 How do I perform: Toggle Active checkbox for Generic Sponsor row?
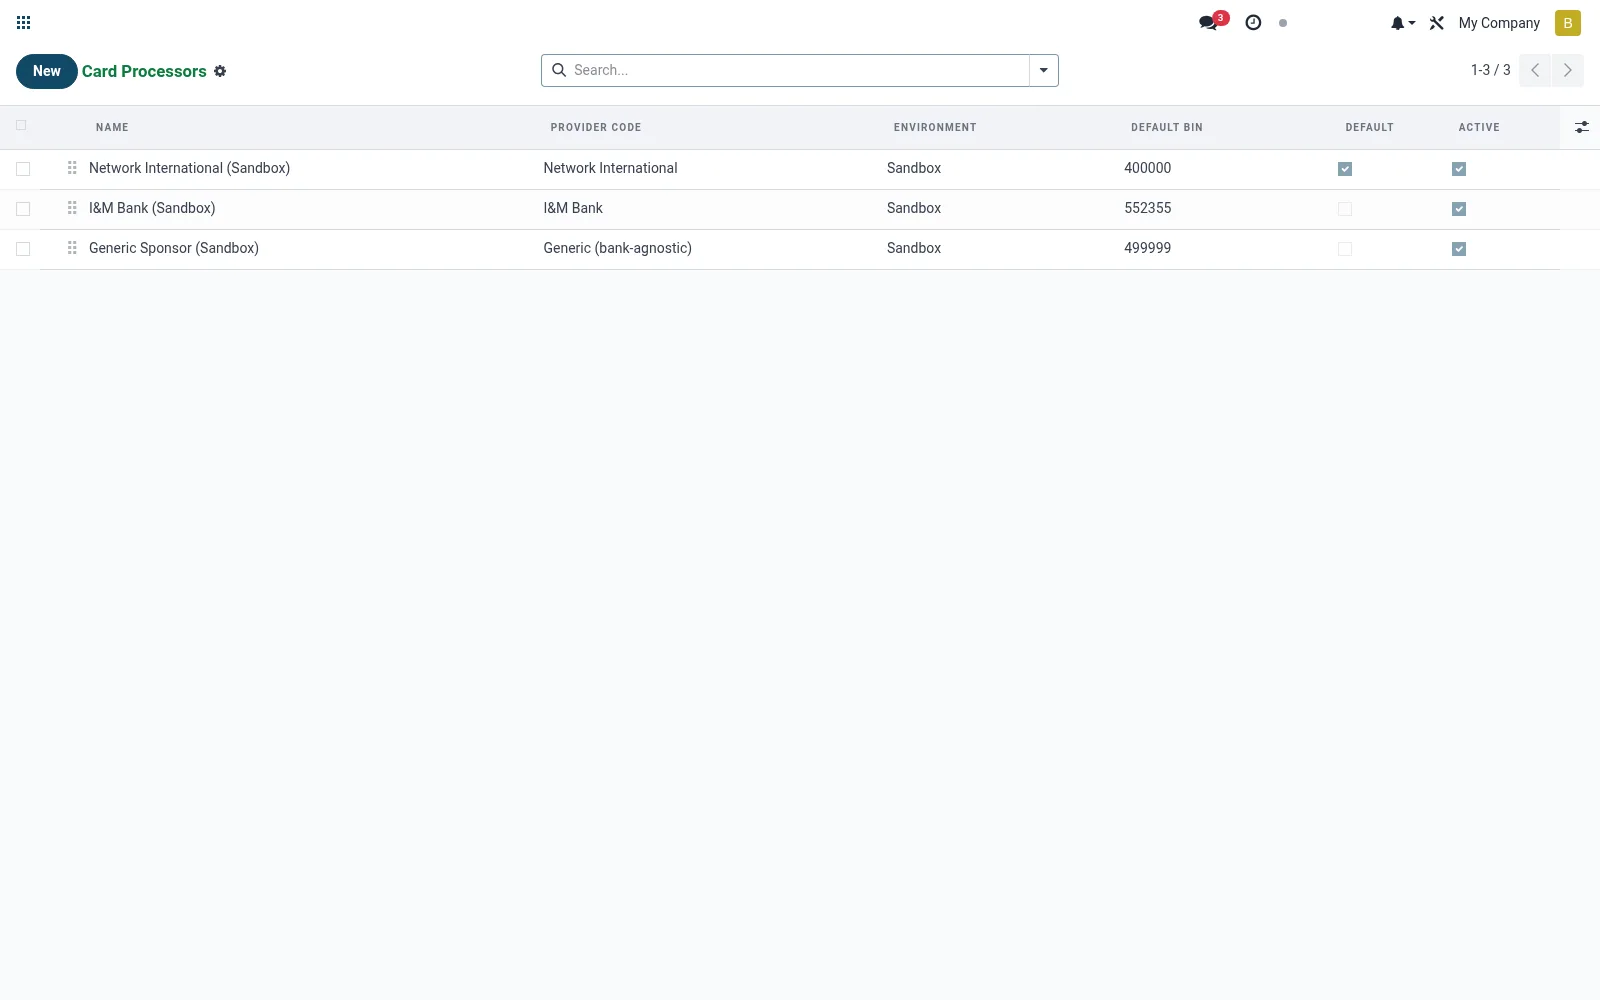pos(1459,249)
